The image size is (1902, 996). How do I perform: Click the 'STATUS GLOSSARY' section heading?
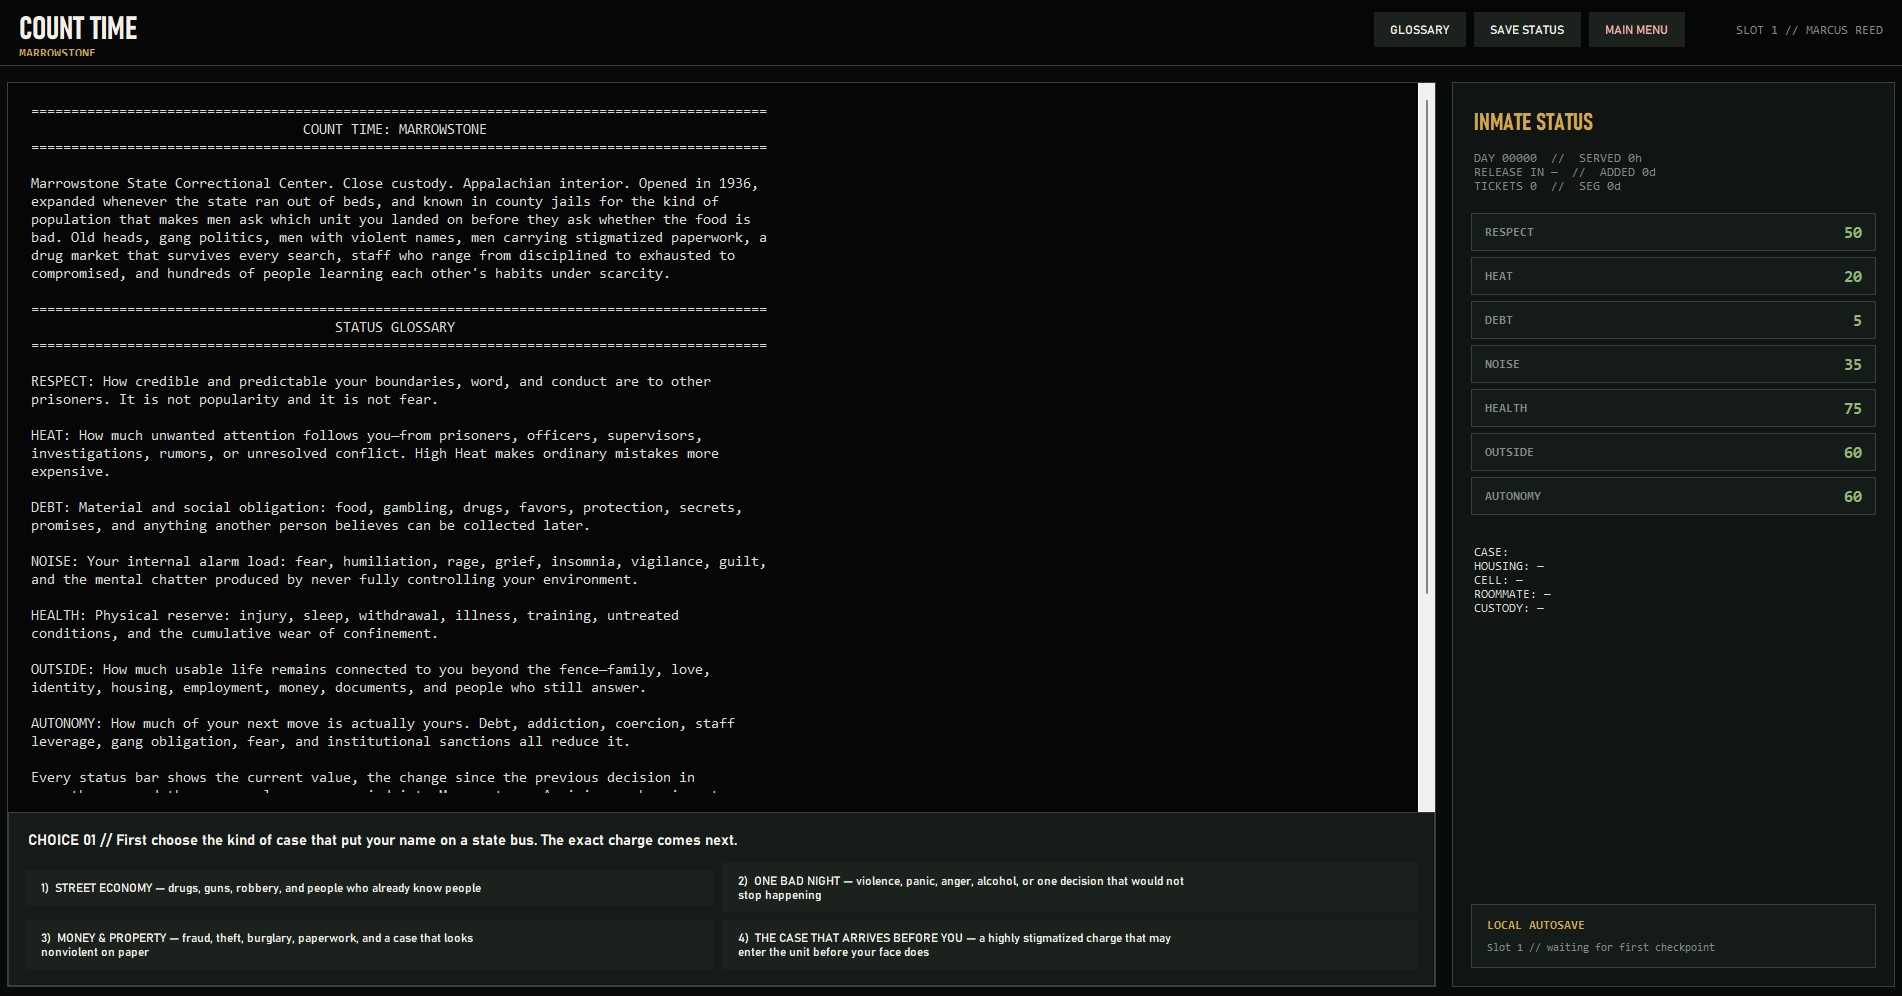395,327
